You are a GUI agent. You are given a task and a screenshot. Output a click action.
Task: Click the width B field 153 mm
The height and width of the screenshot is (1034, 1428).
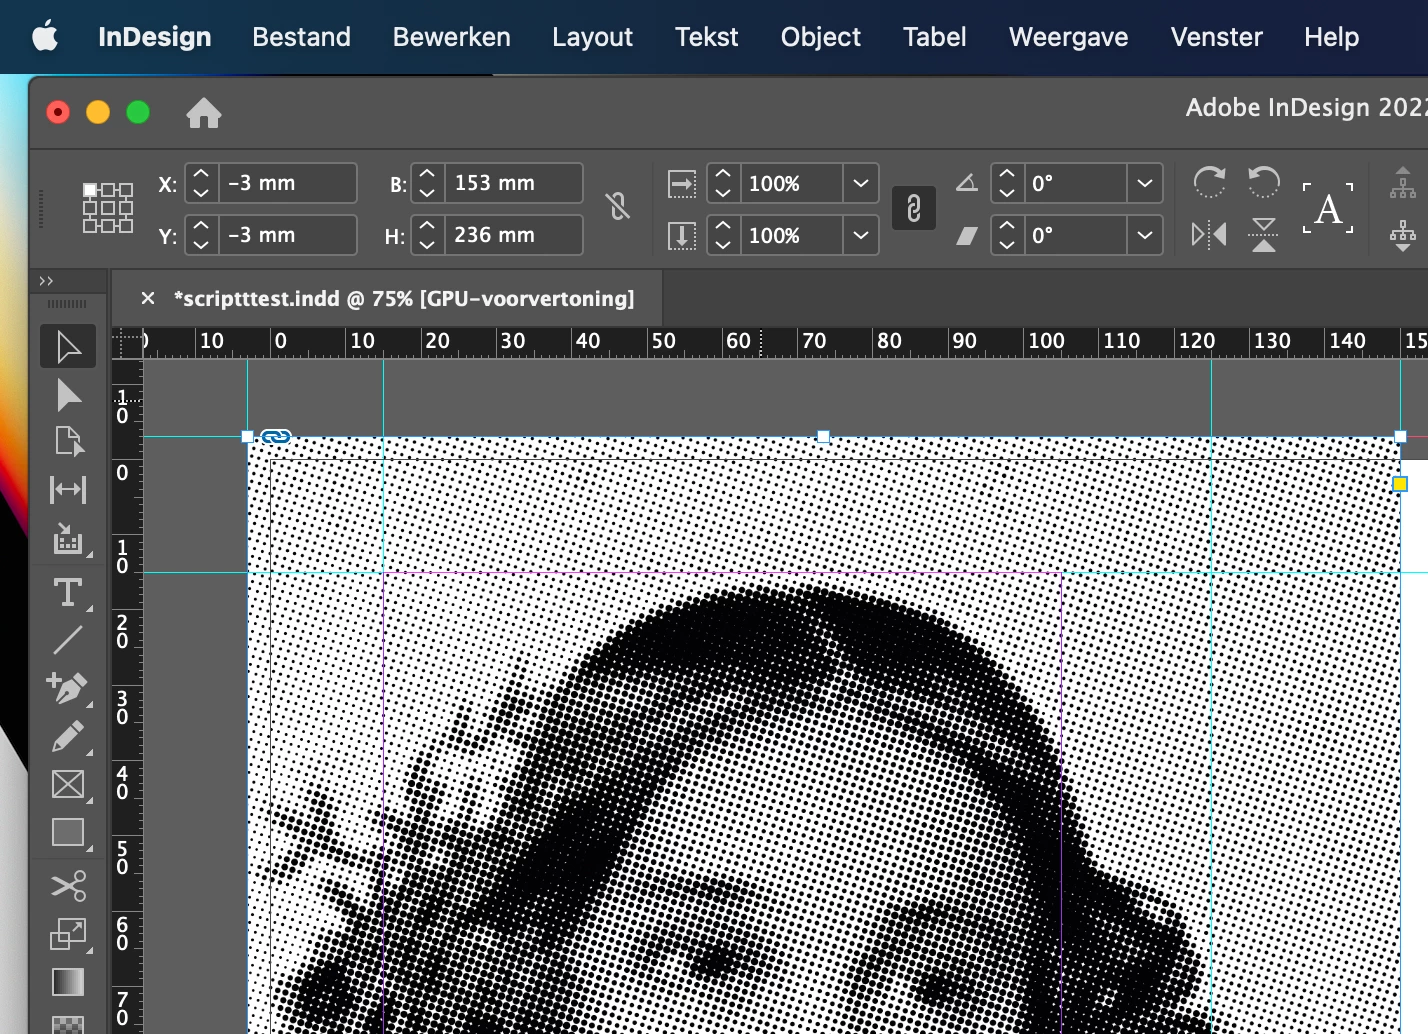pyautogui.click(x=513, y=183)
